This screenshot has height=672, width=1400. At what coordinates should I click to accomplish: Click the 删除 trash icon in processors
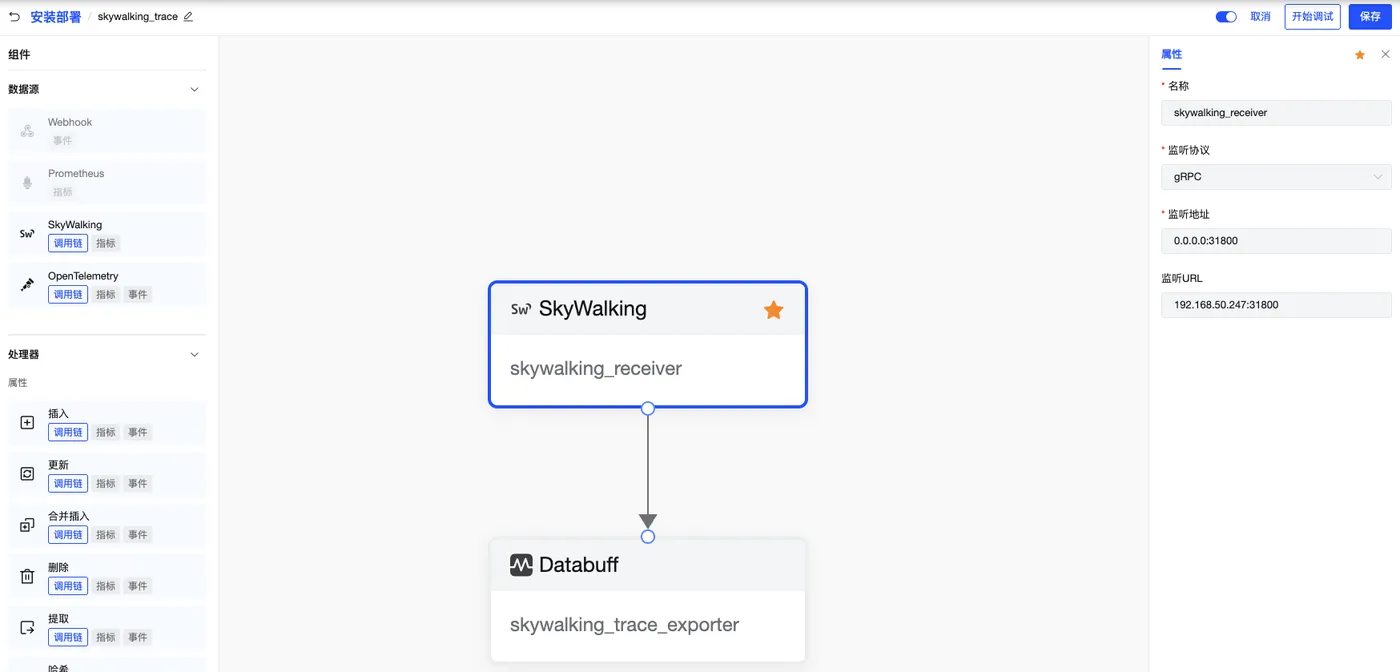tap(27, 576)
